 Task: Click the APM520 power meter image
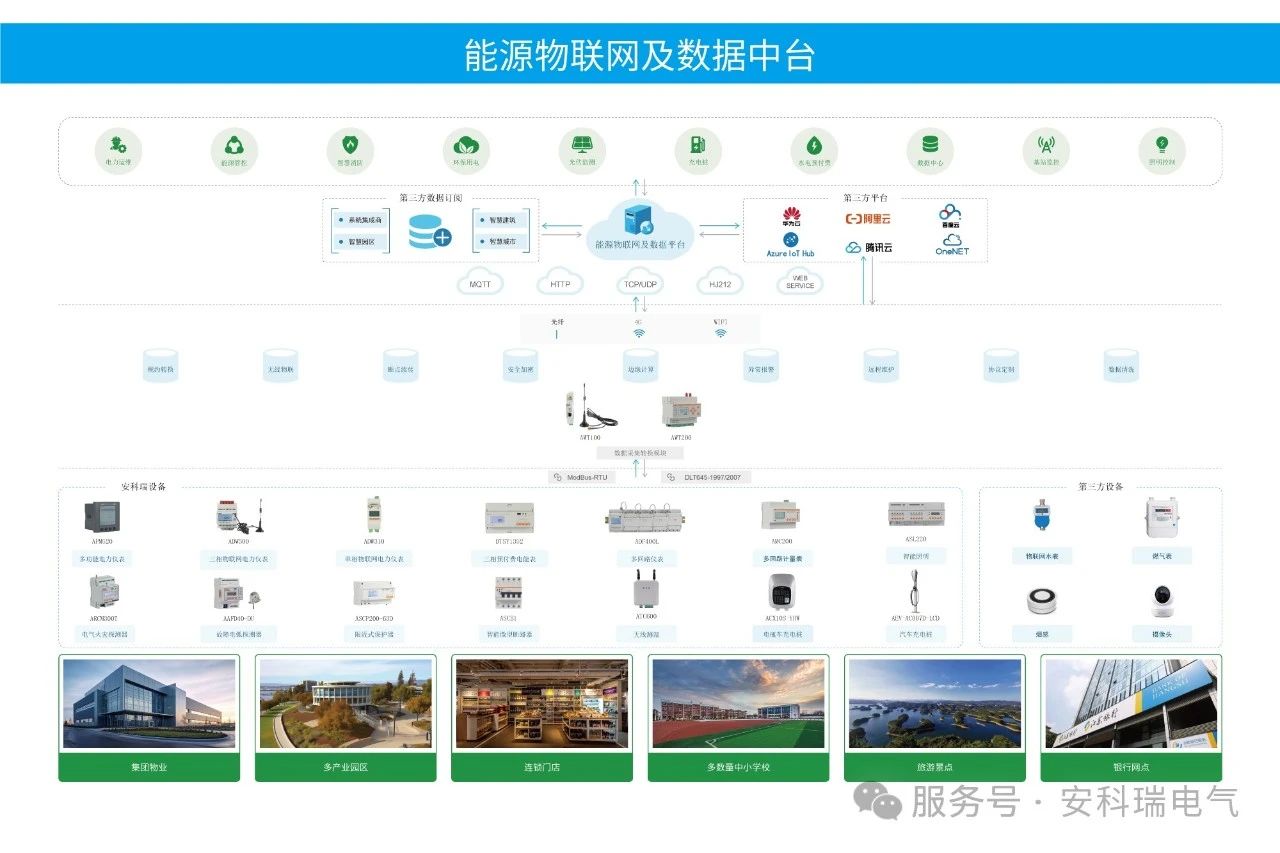[x=101, y=519]
